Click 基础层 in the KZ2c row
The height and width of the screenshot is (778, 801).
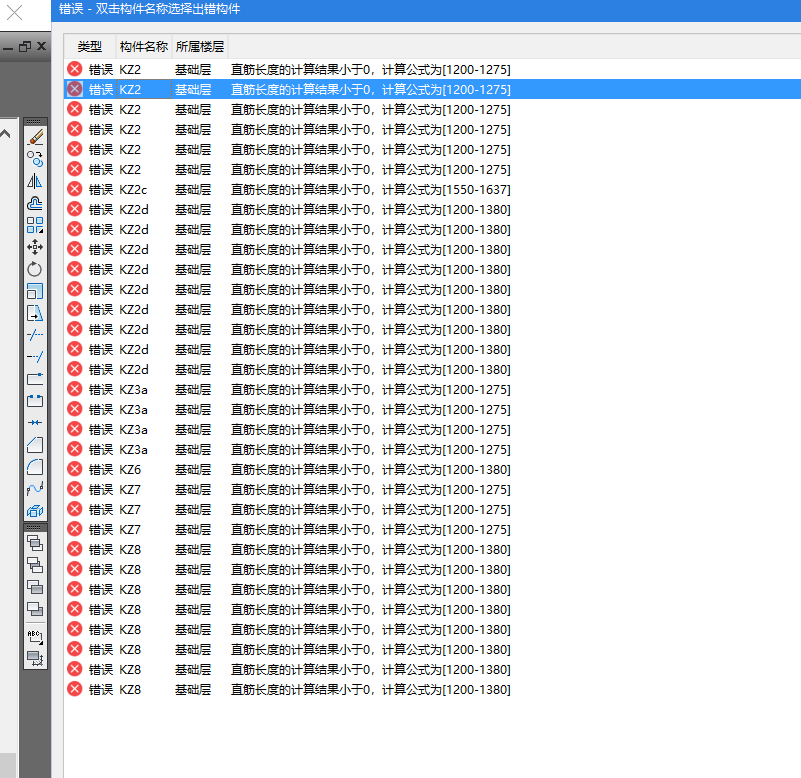point(193,190)
